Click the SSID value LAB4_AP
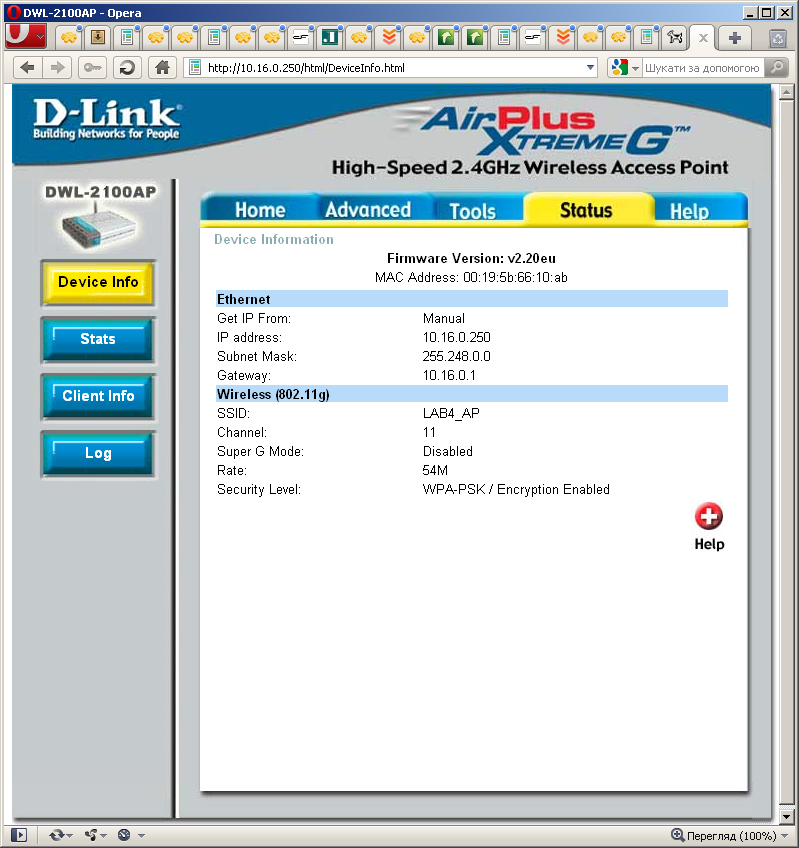Screen dimensions: 799x848 [x=451, y=413]
